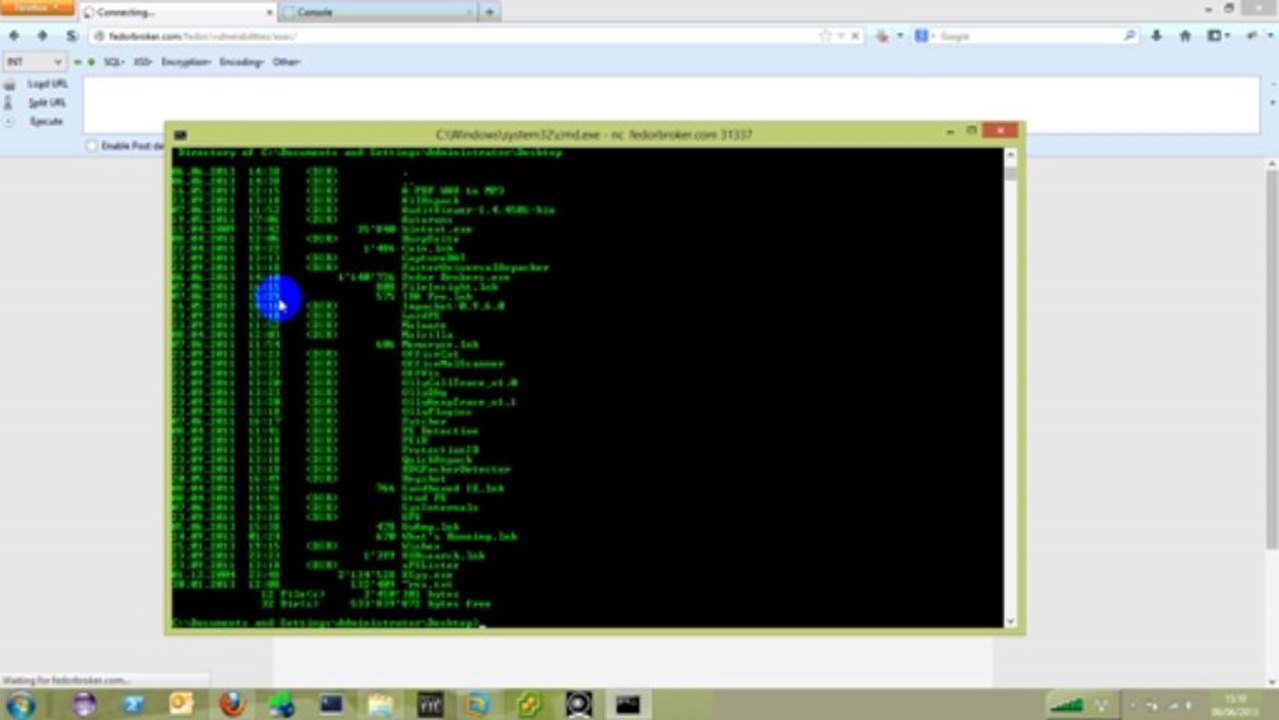Click the addon icon left of search box
This screenshot has width=1279, height=720.
(882, 36)
